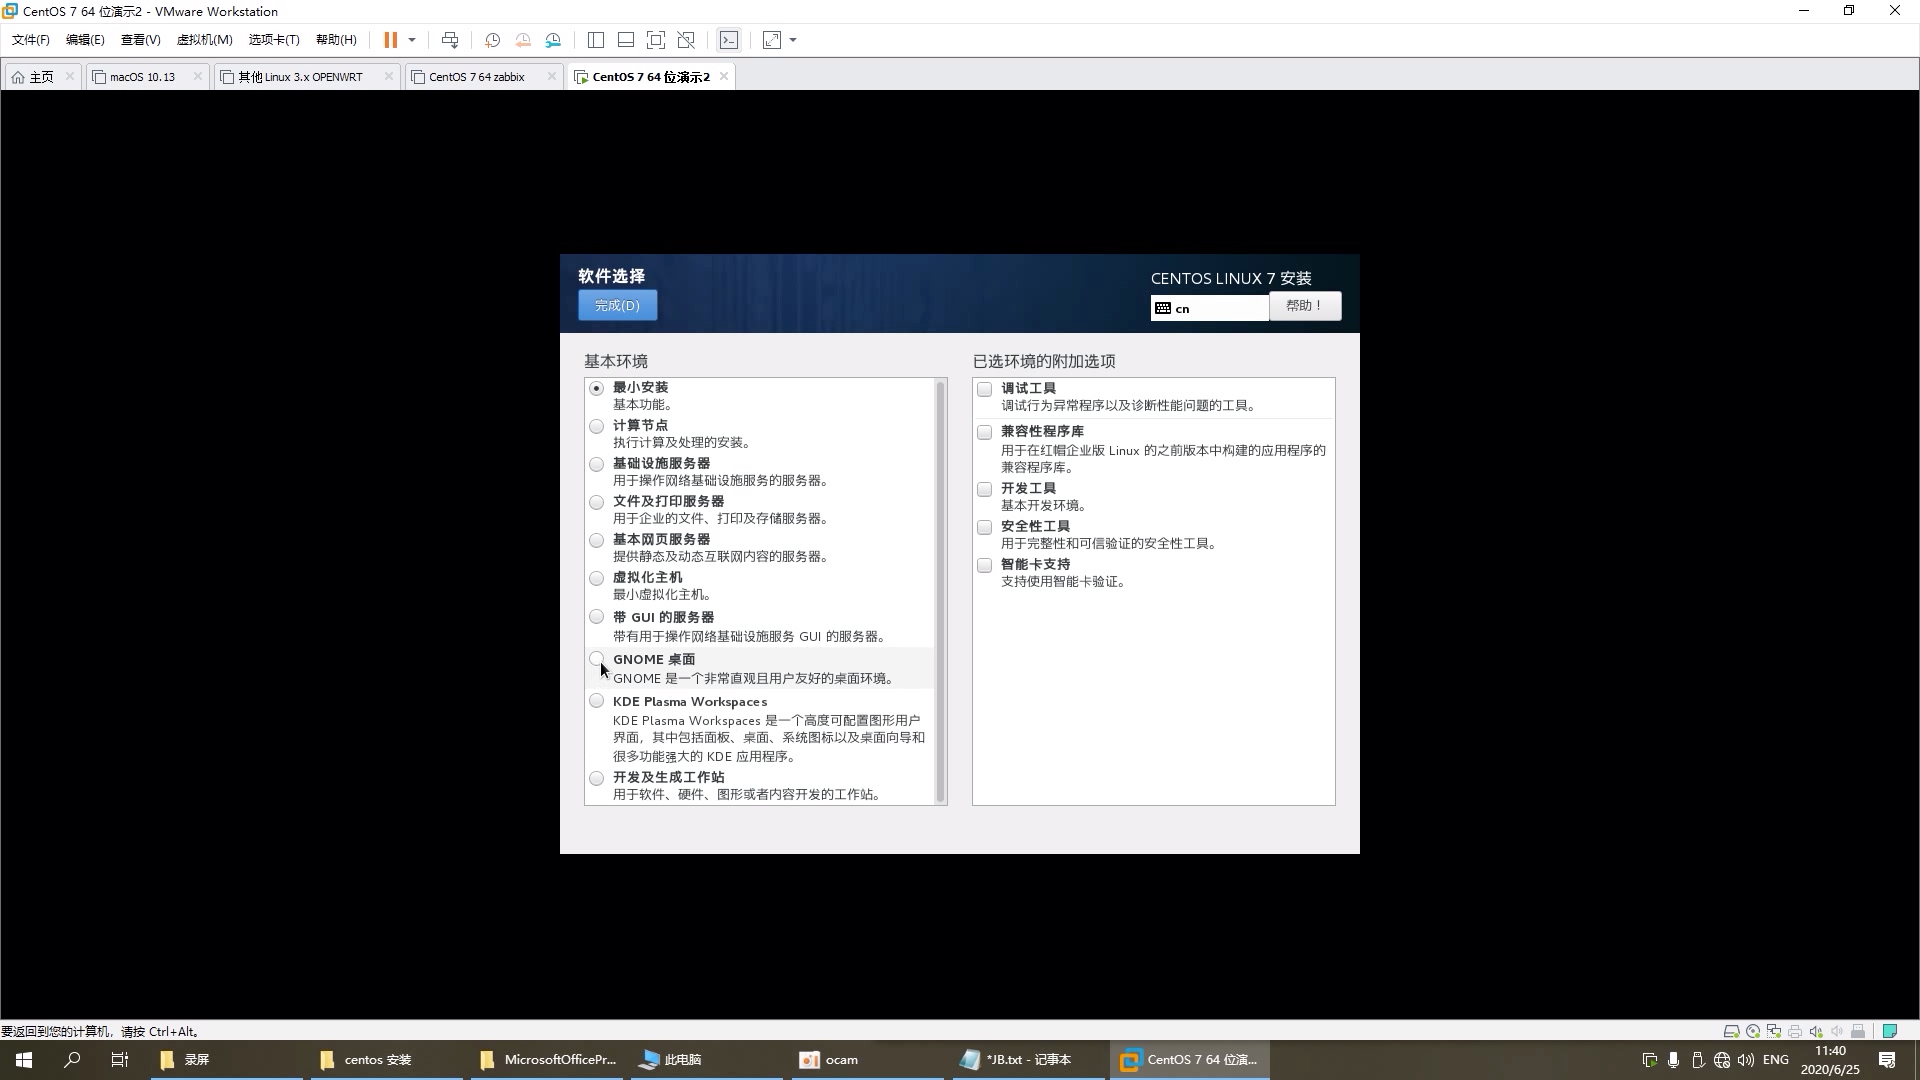
Task: Select the KDE Plasma Workspaces radio option
Action: pyautogui.click(x=597, y=701)
